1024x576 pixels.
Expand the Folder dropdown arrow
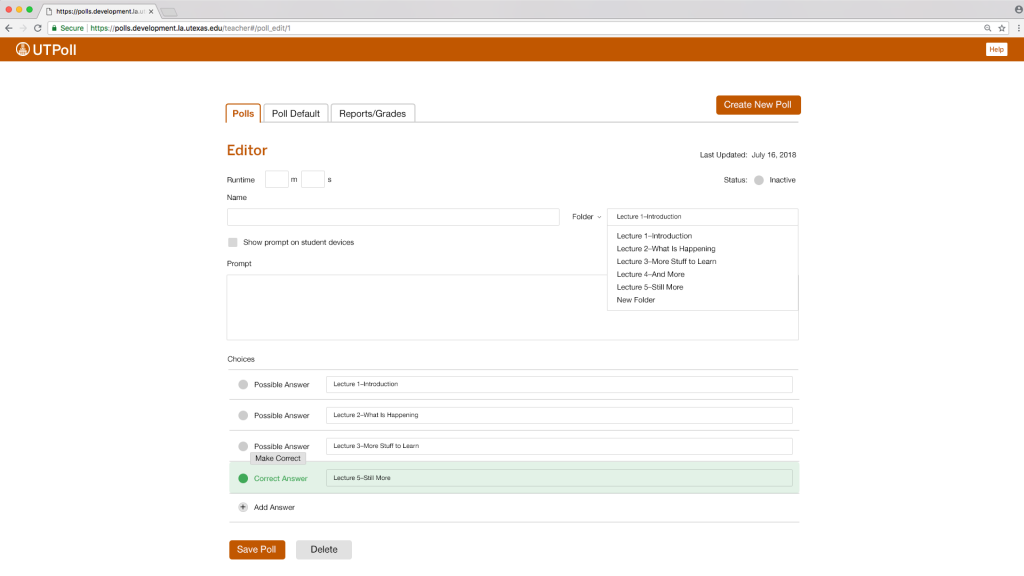(x=599, y=217)
